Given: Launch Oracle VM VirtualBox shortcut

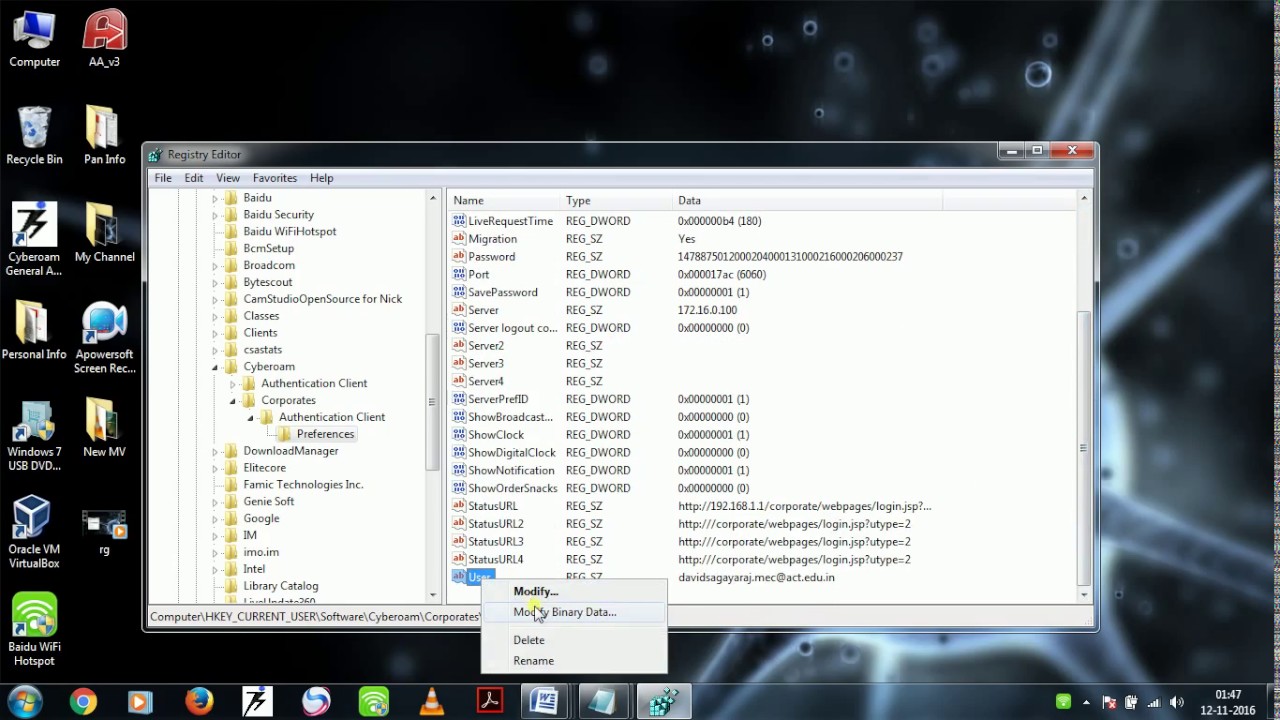Looking at the screenshot, I should [x=34, y=532].
